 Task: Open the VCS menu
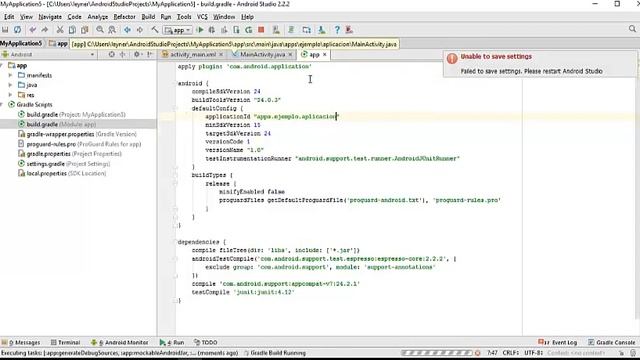point(202,17)
